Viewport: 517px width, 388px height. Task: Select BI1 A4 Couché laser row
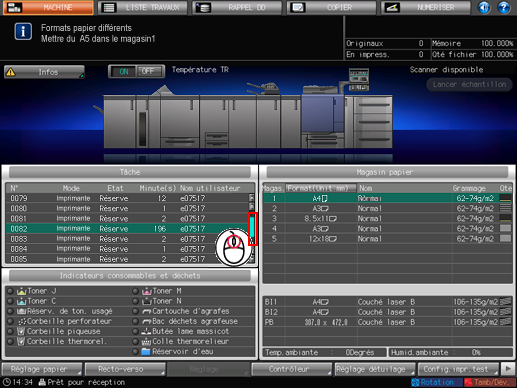click(x=387, y=302)
